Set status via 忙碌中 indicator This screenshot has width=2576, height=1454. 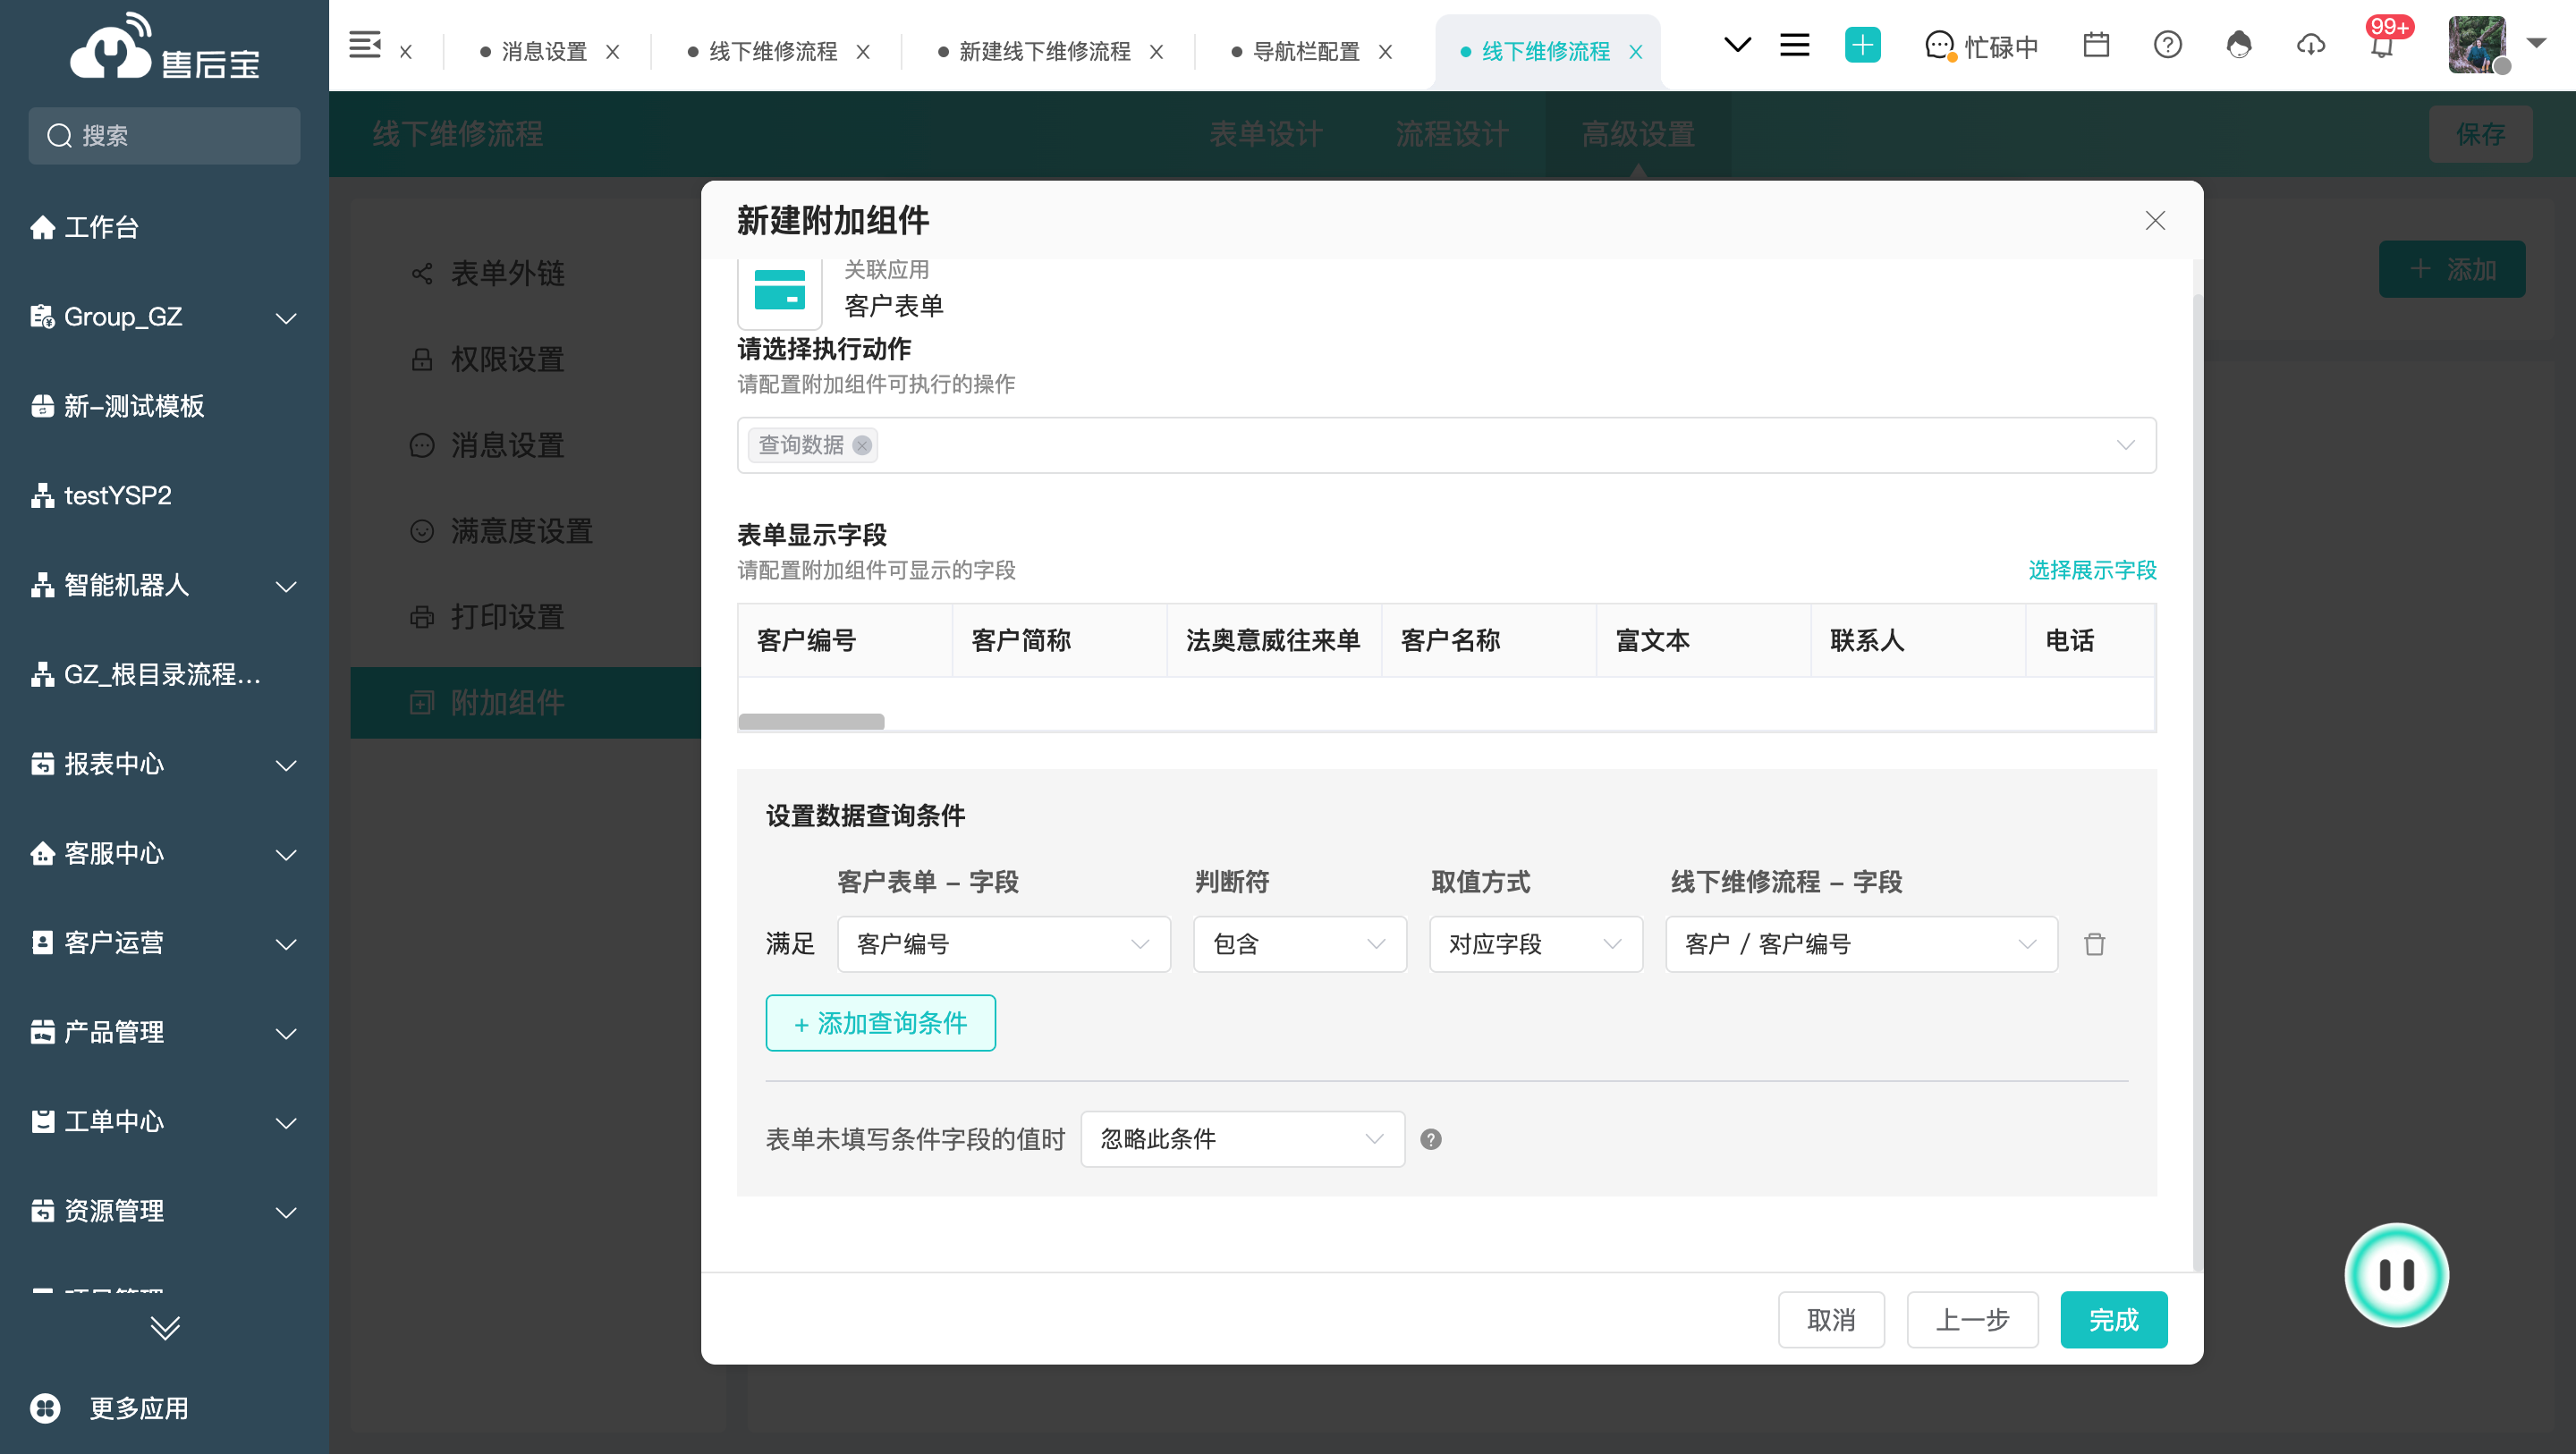tap(1981, 46)
